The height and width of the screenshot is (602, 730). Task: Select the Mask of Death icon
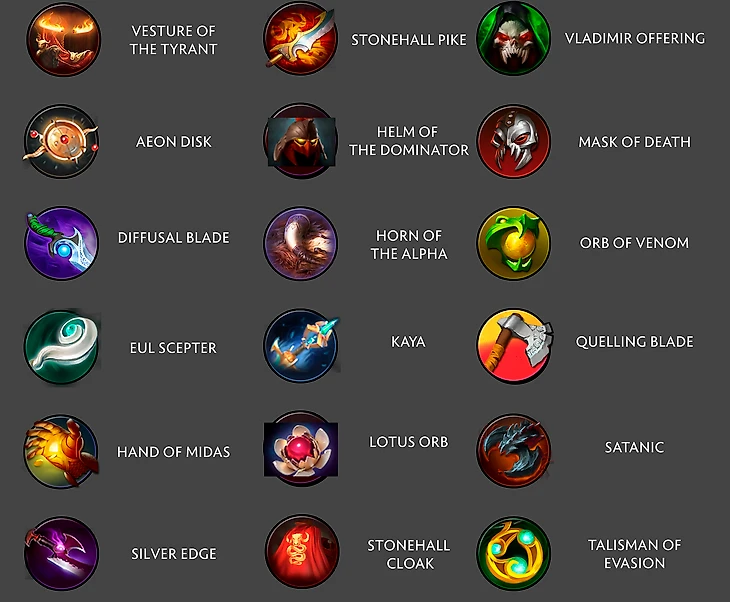click(x=514, y=142)
